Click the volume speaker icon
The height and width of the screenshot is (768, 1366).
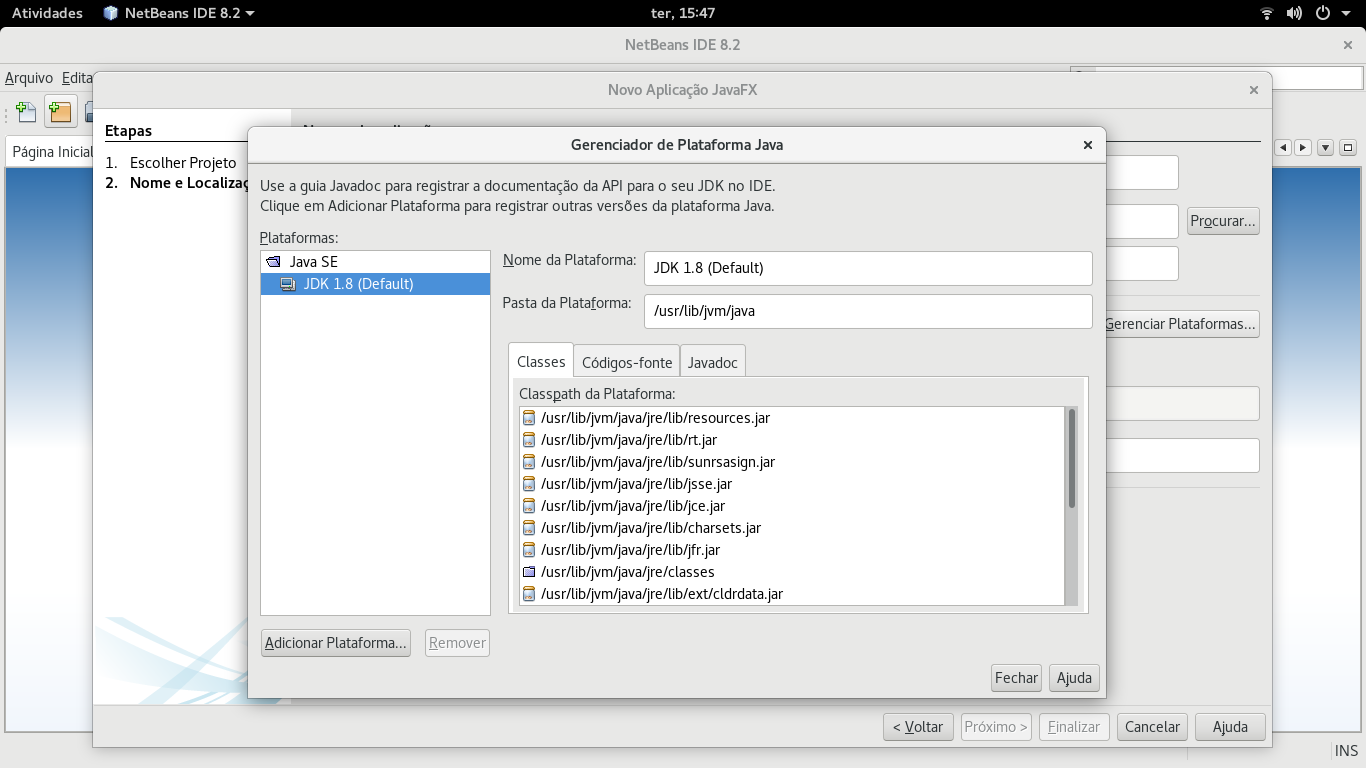pyautogui.click(x=1295, y=13)
